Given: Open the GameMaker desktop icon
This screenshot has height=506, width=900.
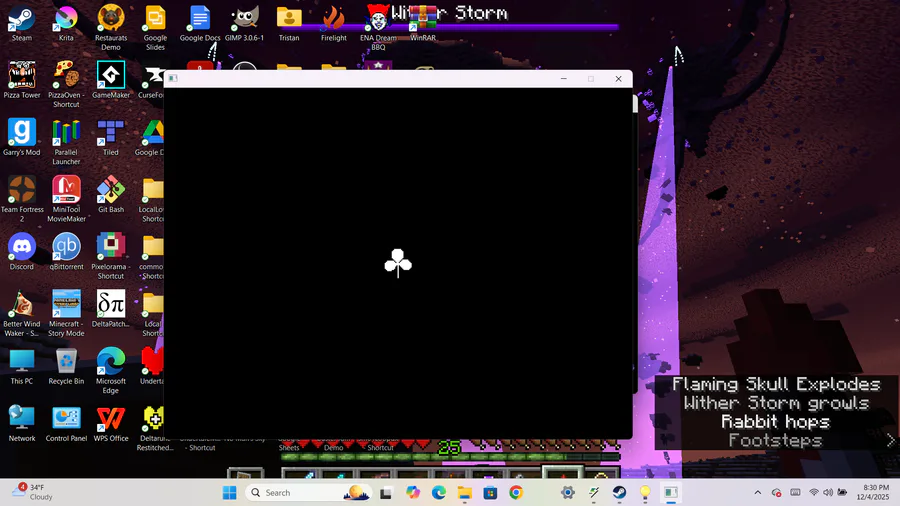Looking at the screenshot, I should 111,80.
